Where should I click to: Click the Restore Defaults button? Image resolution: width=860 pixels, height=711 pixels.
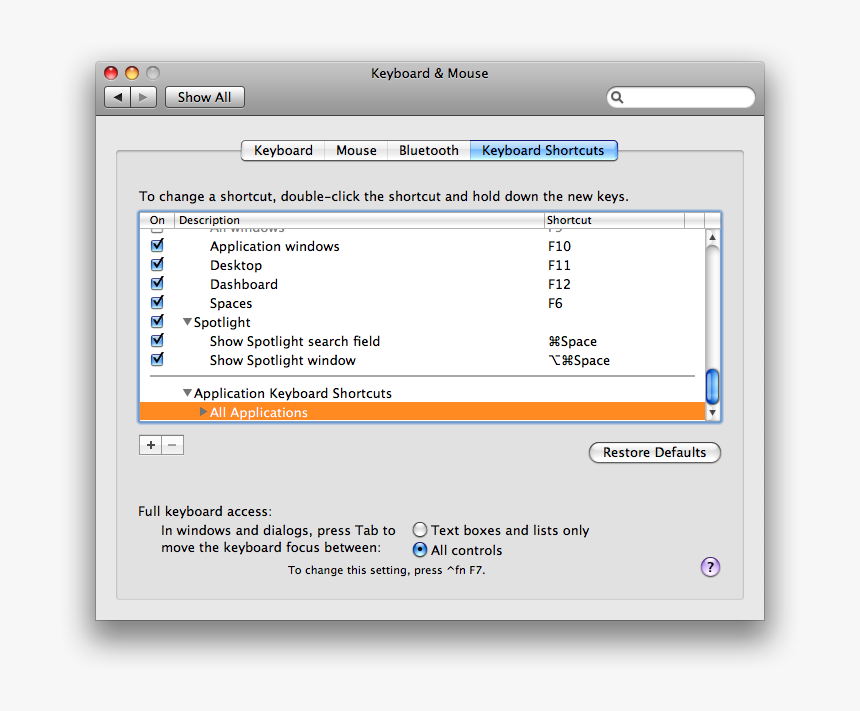654,452
